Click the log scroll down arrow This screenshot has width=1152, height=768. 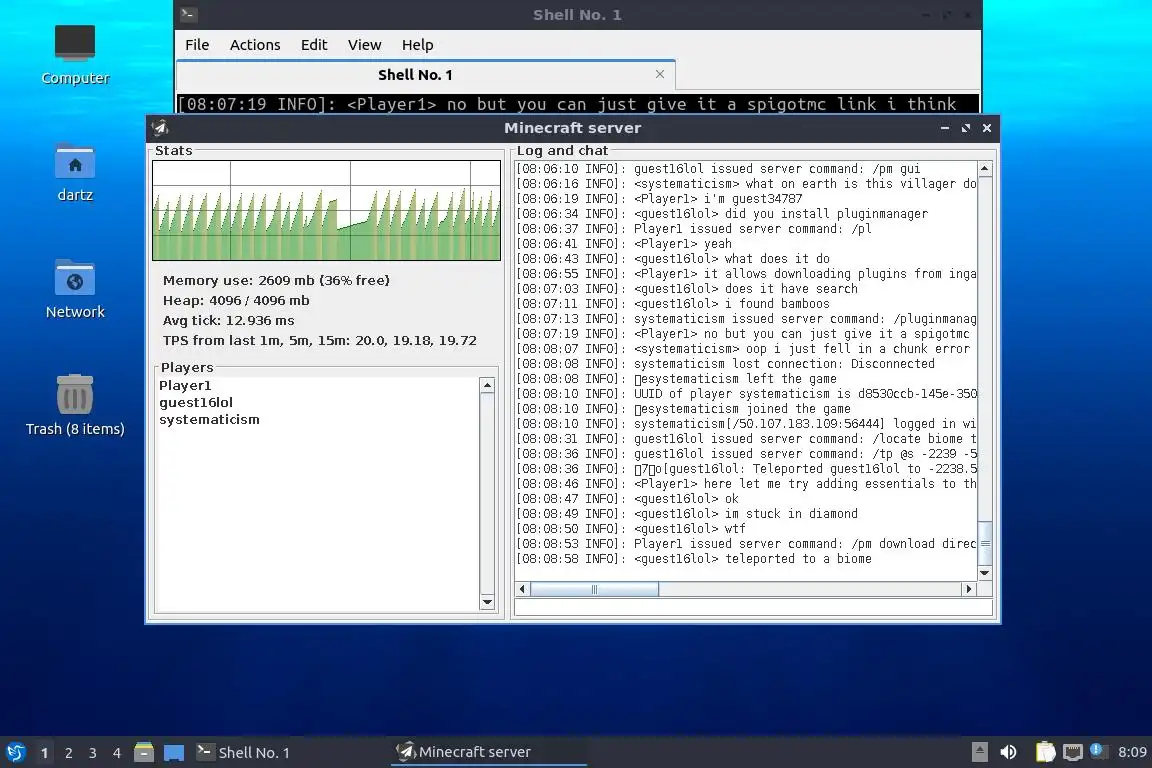[984, 573]
